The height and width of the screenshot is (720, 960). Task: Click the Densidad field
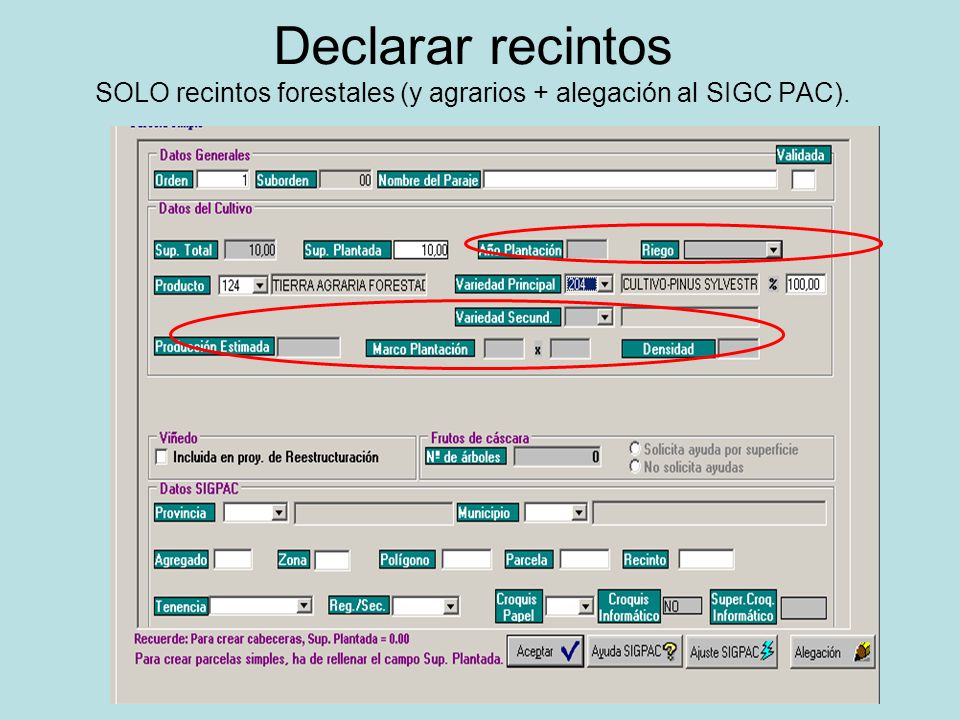pyautogui.click(x=738, y=349)
